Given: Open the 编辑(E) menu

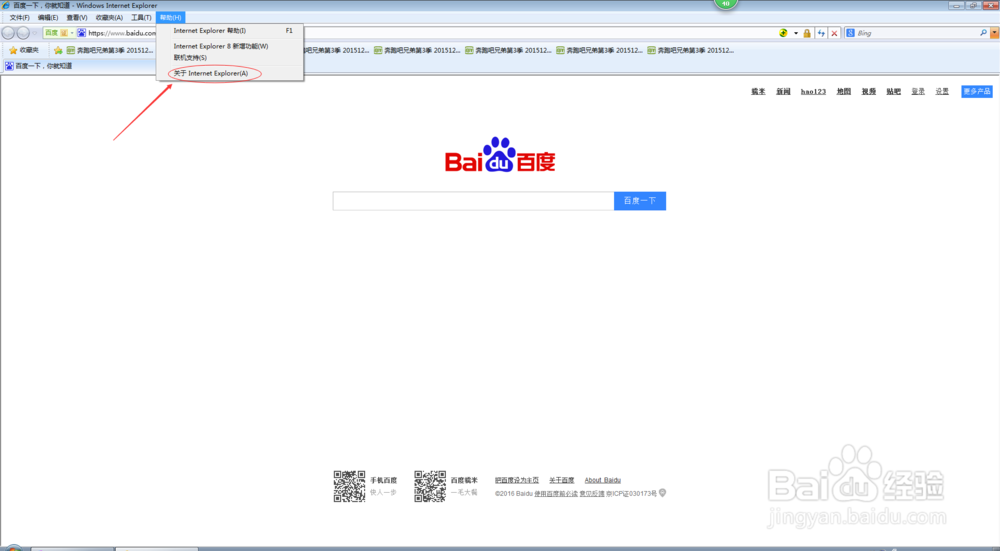Looking at the screenshot, I should point(48,18).
